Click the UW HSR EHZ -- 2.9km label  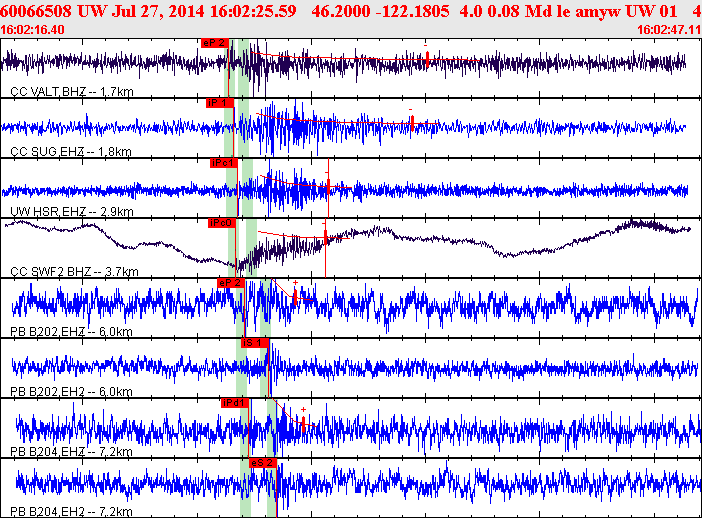coord(72,211)
